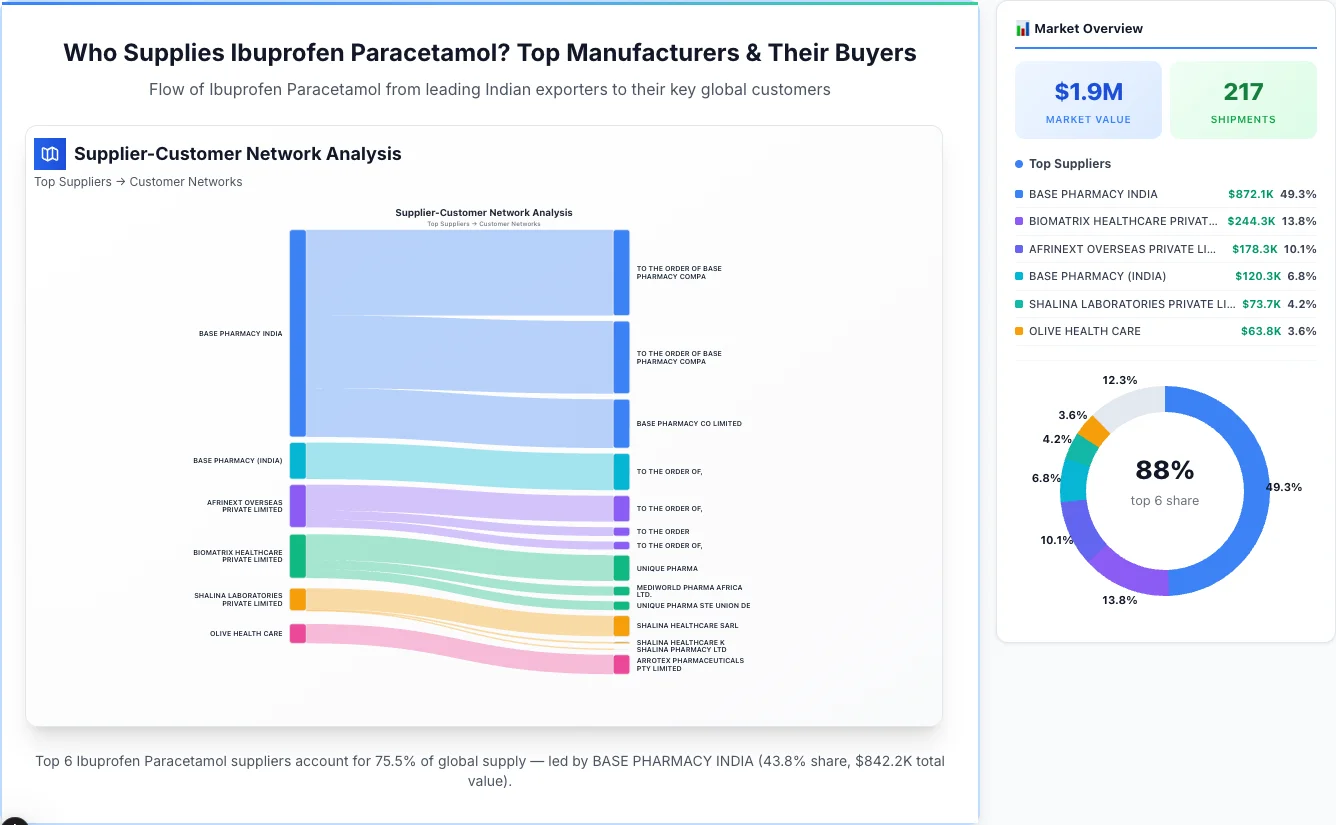Click the 88% top 6 share center label
Viewport: 1336px width, 825px height.
(1164, 469)
